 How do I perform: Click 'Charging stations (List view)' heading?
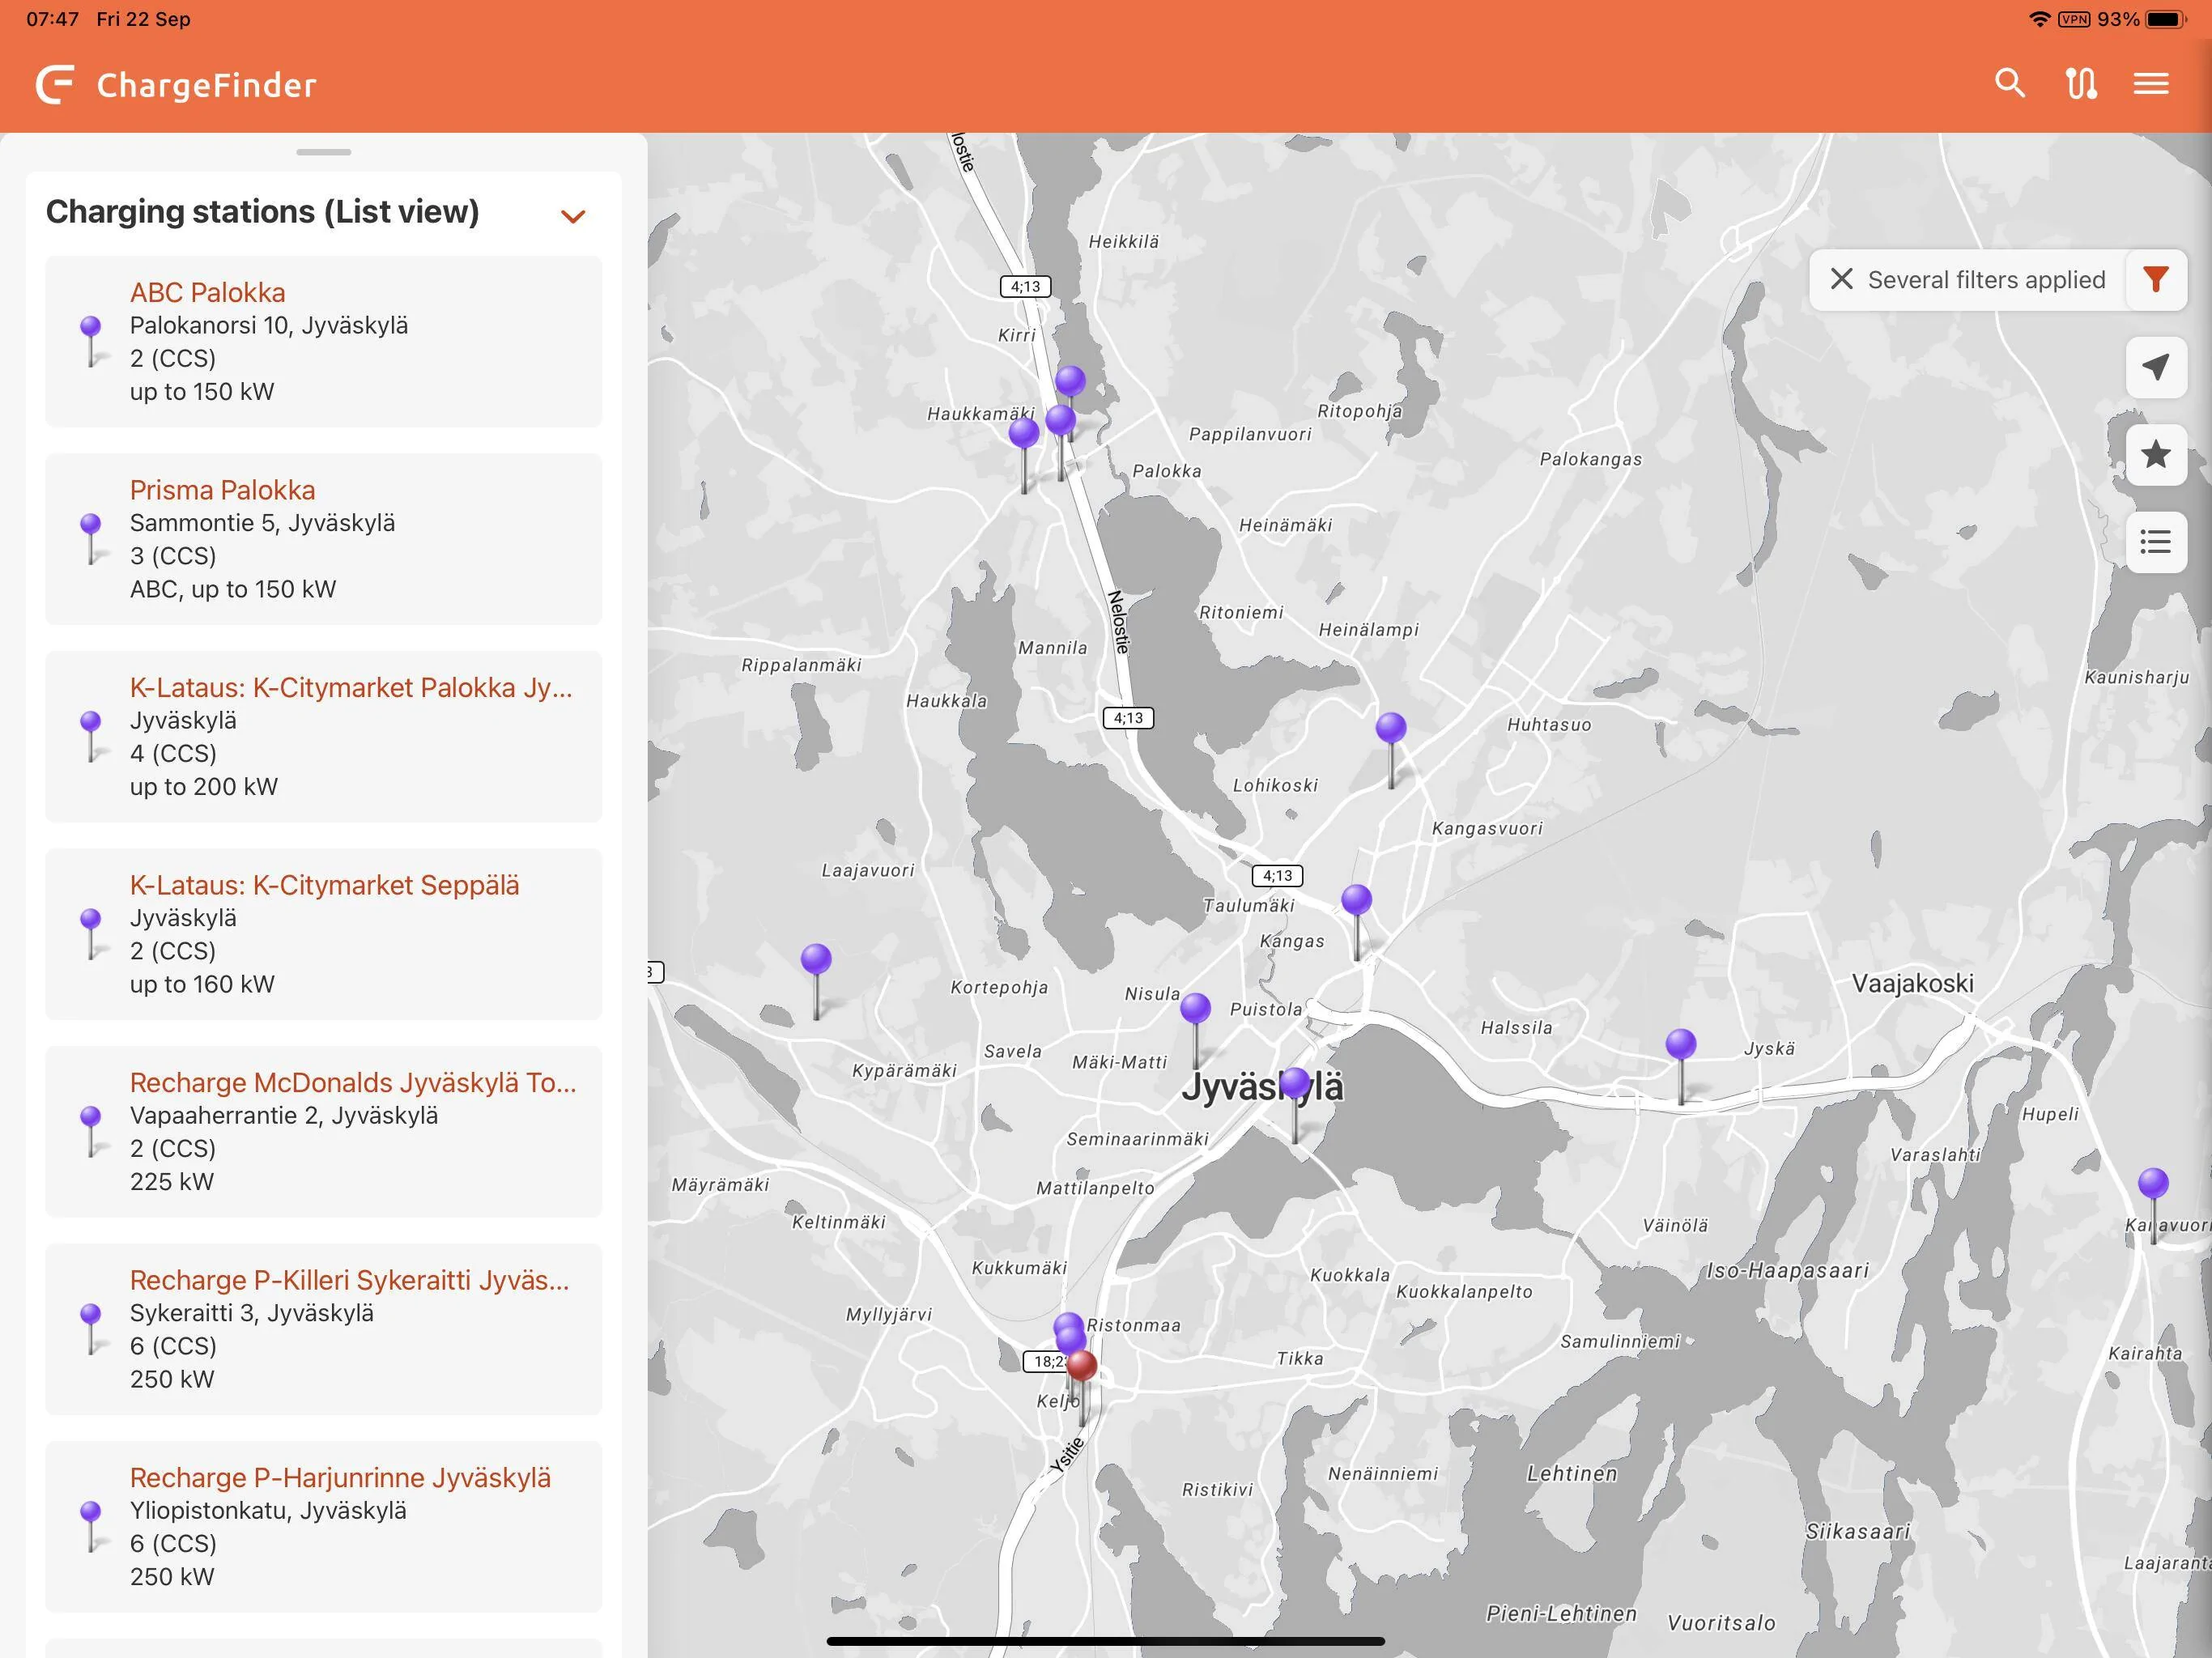point(263,212)
